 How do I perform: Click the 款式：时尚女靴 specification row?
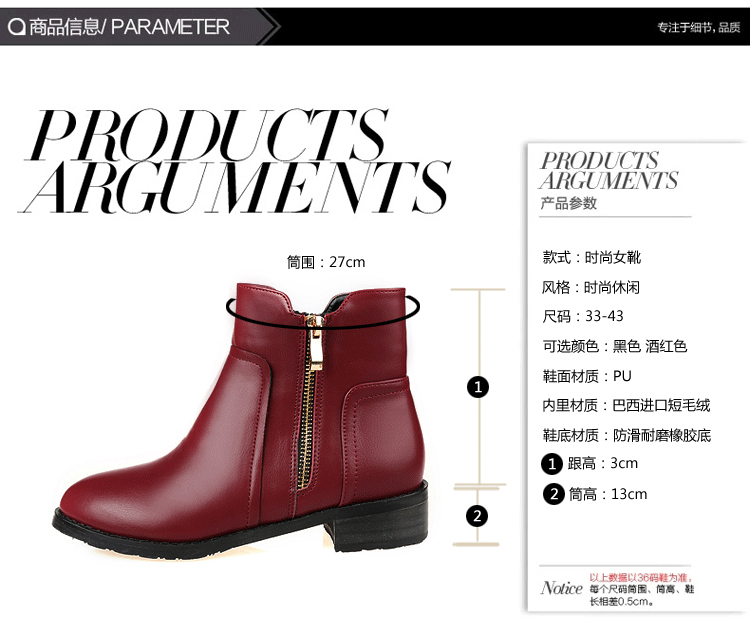(592, 258)
